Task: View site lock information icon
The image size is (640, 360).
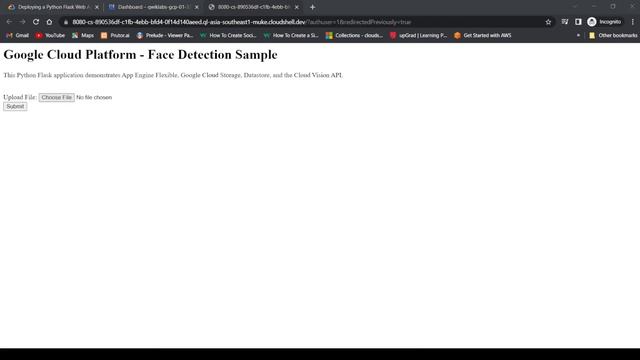Action: (x=66, y=22)
